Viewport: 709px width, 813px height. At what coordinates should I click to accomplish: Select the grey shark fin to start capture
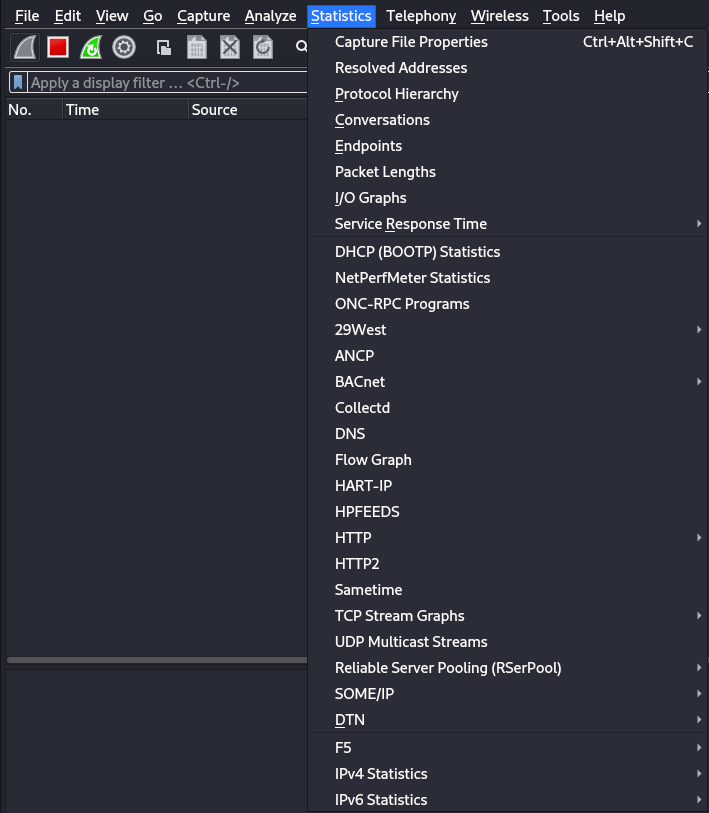[23, 46]
